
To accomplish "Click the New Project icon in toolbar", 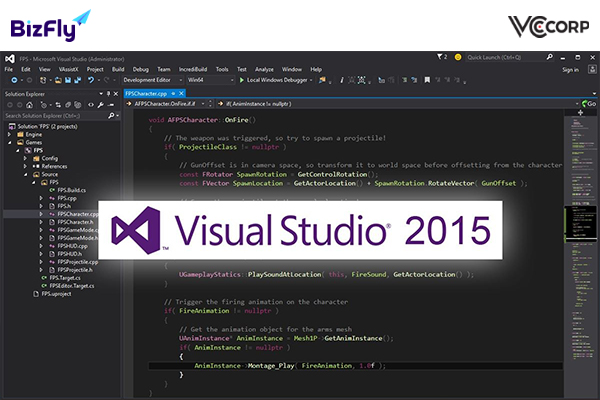I will pyautogui.click(x=43, y=80).
